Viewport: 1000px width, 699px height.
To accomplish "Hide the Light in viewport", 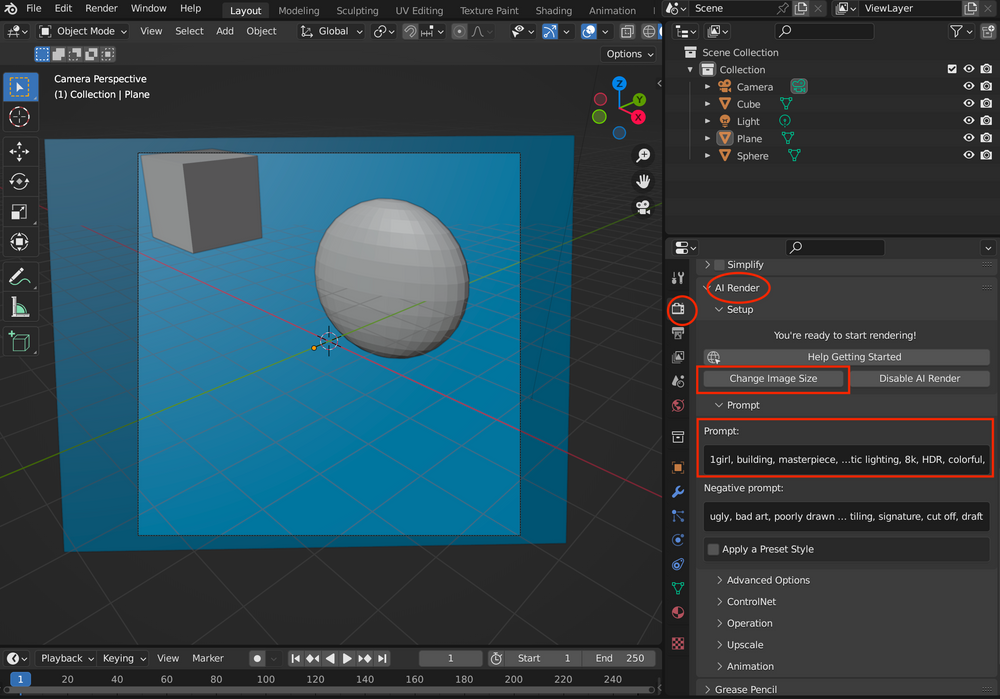I will (968, 121).
